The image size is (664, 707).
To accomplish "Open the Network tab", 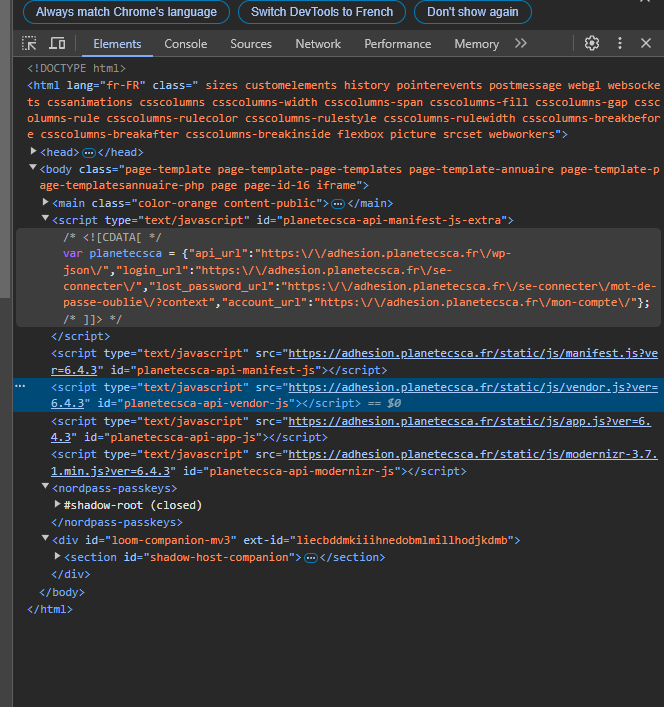I will [318, 44].
